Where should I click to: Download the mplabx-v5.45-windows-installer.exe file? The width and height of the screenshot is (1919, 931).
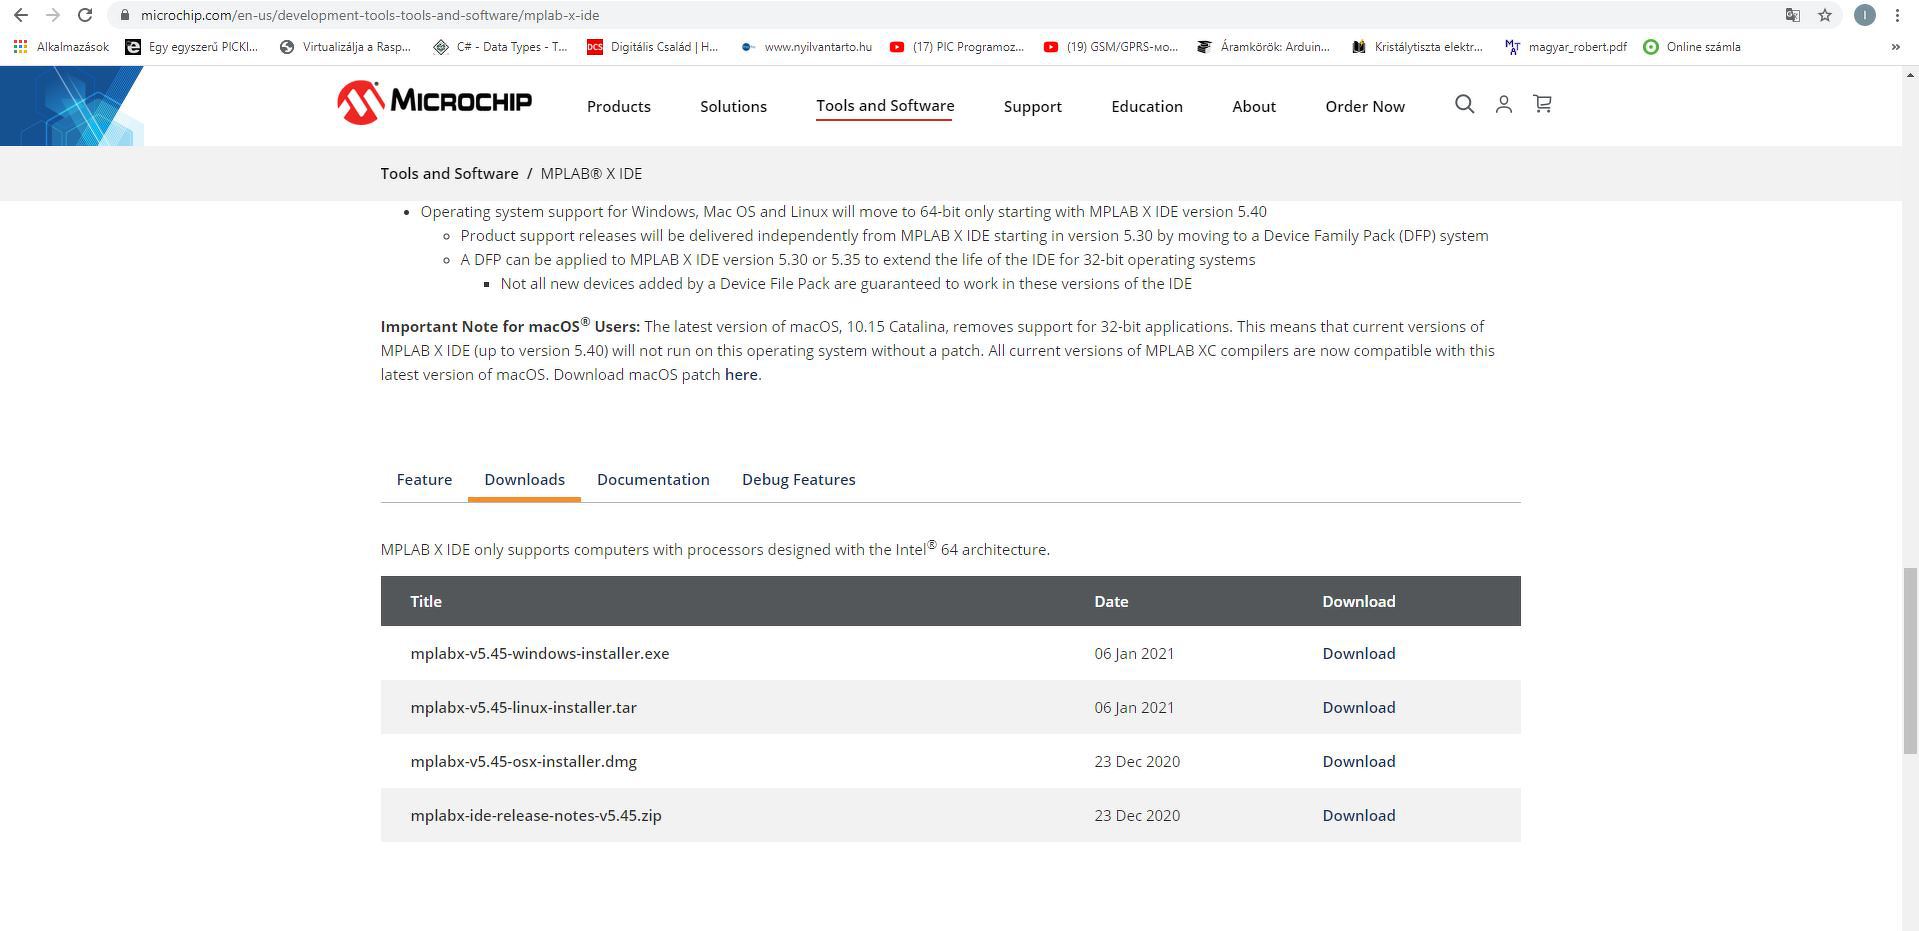(x=1358, y=654)
